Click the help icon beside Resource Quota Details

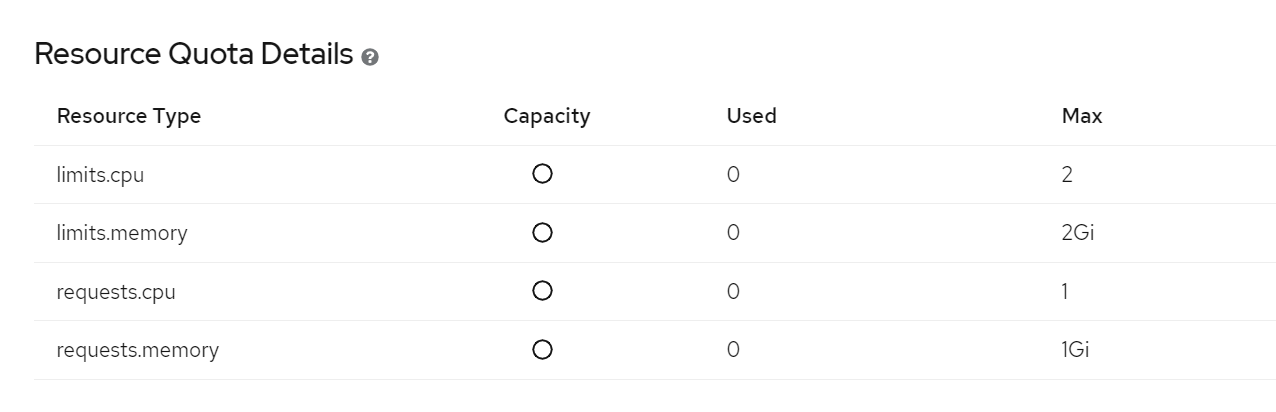(x=371, y=58)
